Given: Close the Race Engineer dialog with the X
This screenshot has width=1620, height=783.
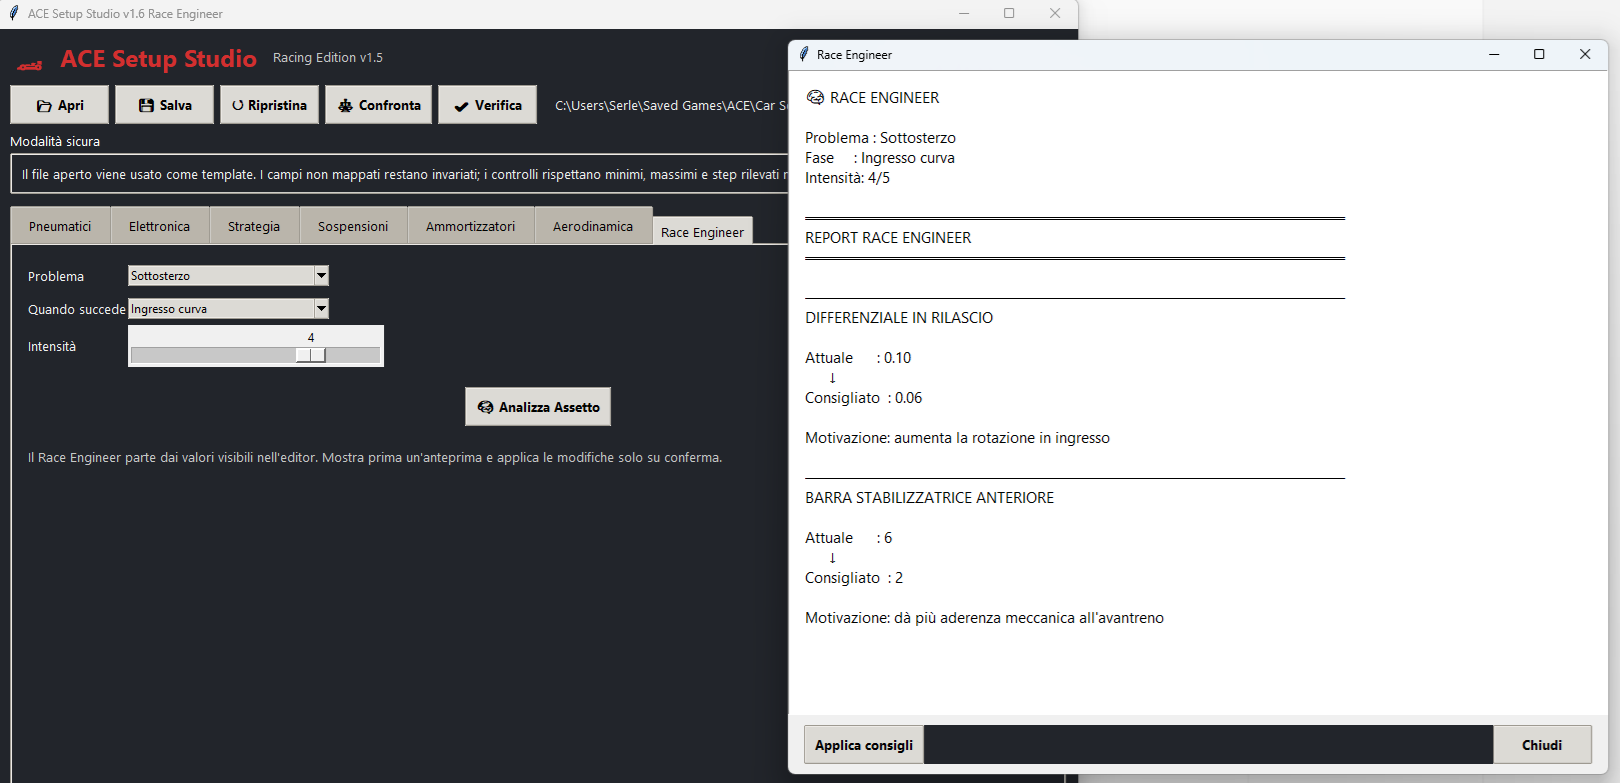Looking at the screenshot, I should pos(1585,55).
